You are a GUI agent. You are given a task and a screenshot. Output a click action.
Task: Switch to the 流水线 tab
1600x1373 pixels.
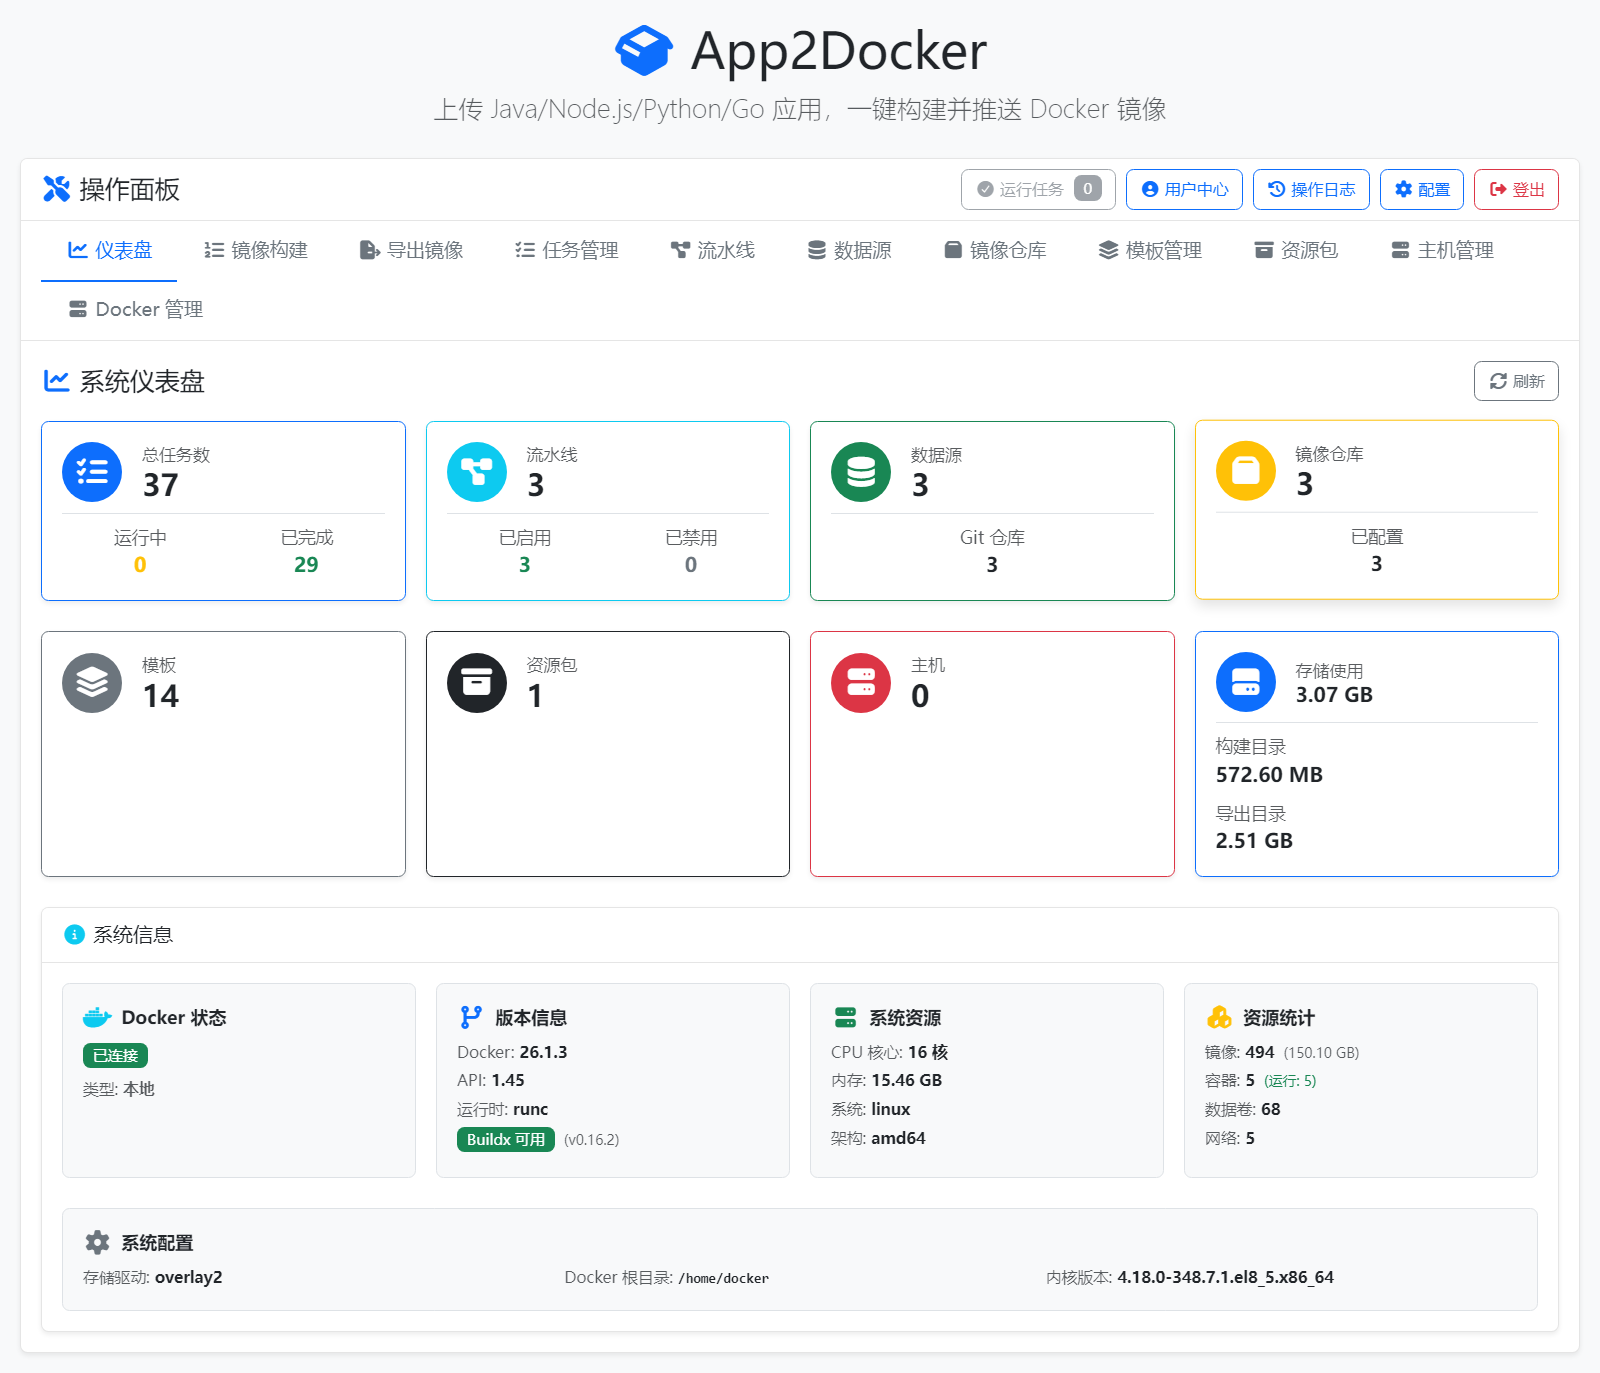pos(713,250)
